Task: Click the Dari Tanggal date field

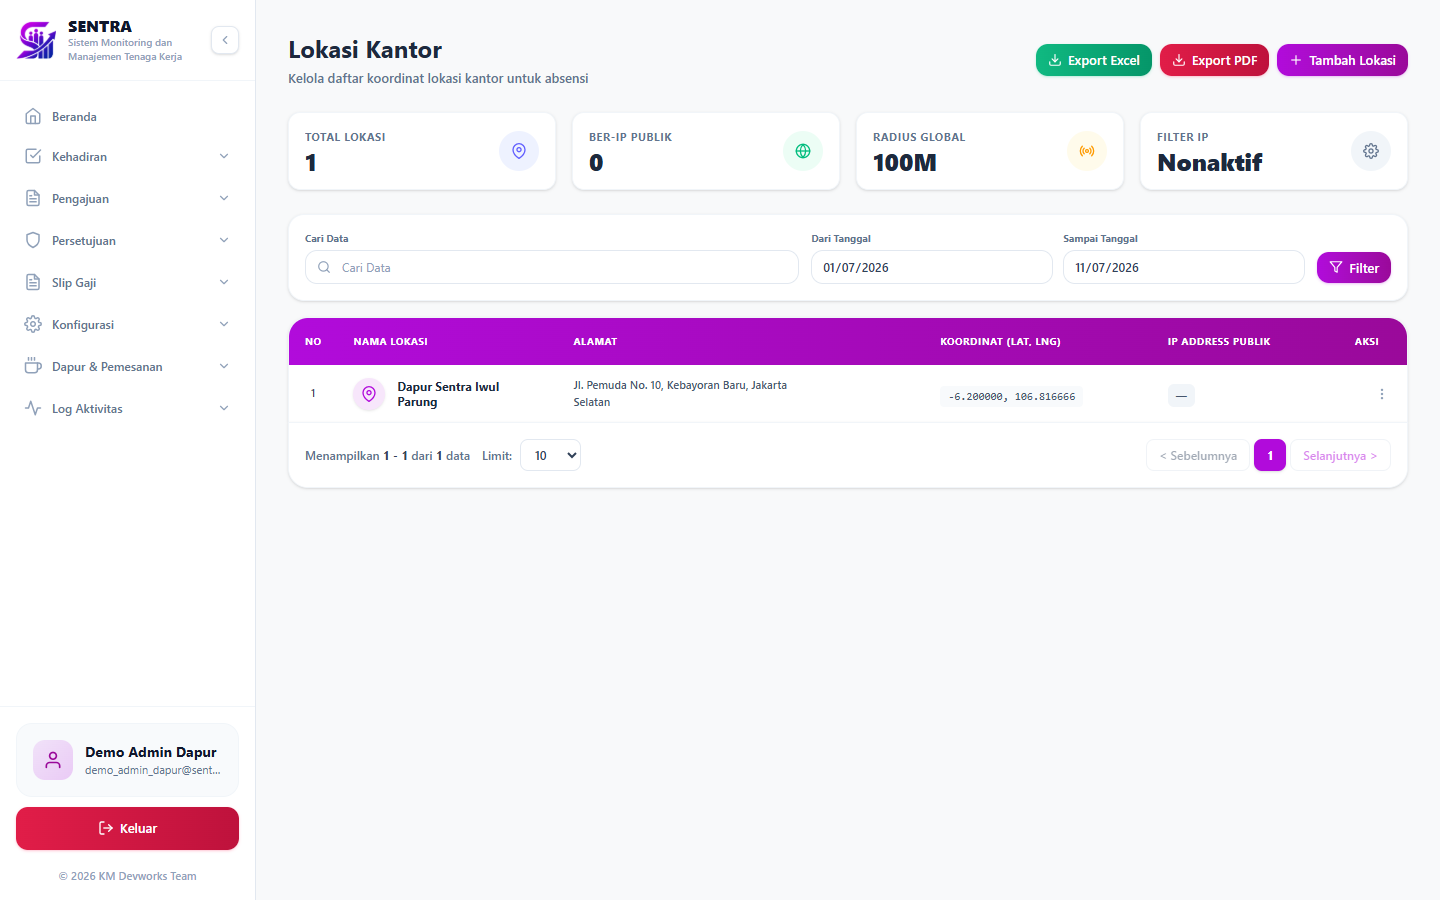Action: pyautogui.click(x=932, y=267)
